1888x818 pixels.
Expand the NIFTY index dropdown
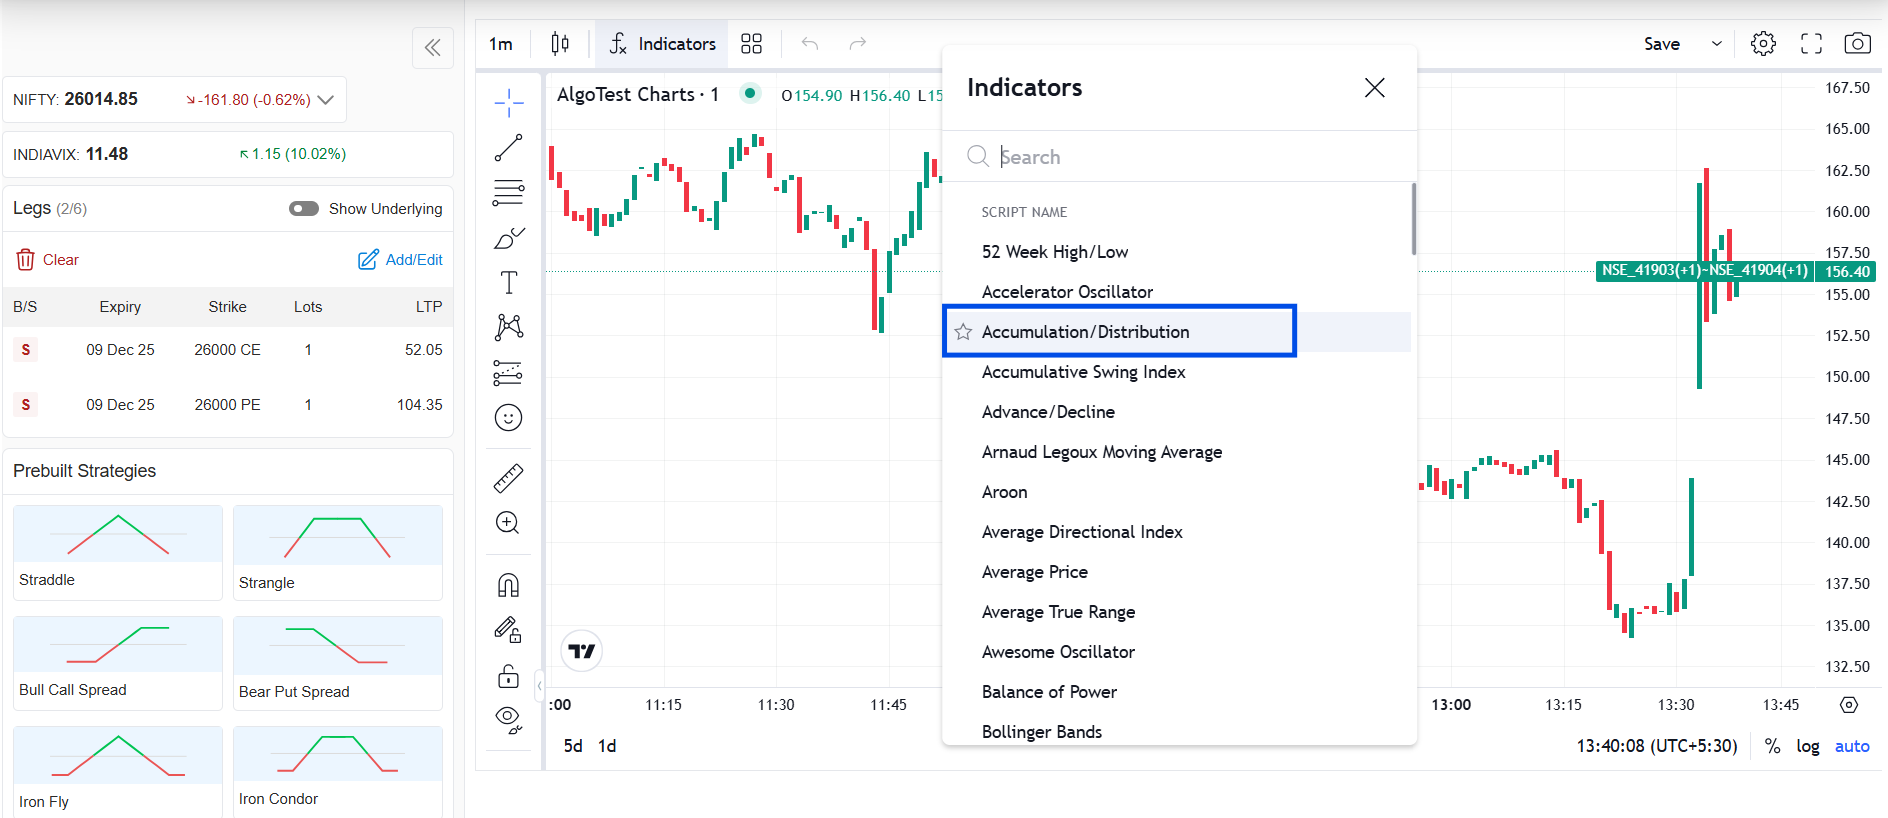coord(326,100)
